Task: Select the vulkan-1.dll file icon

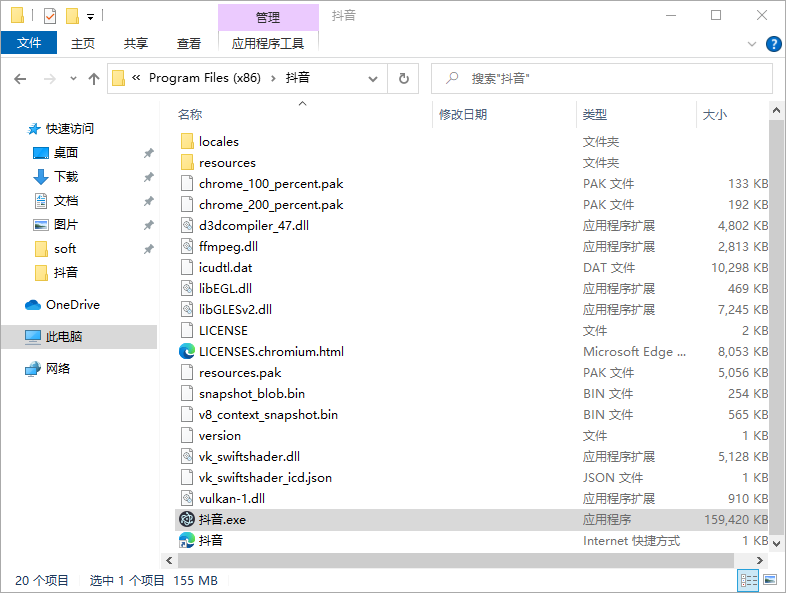Action: [187, 499]
